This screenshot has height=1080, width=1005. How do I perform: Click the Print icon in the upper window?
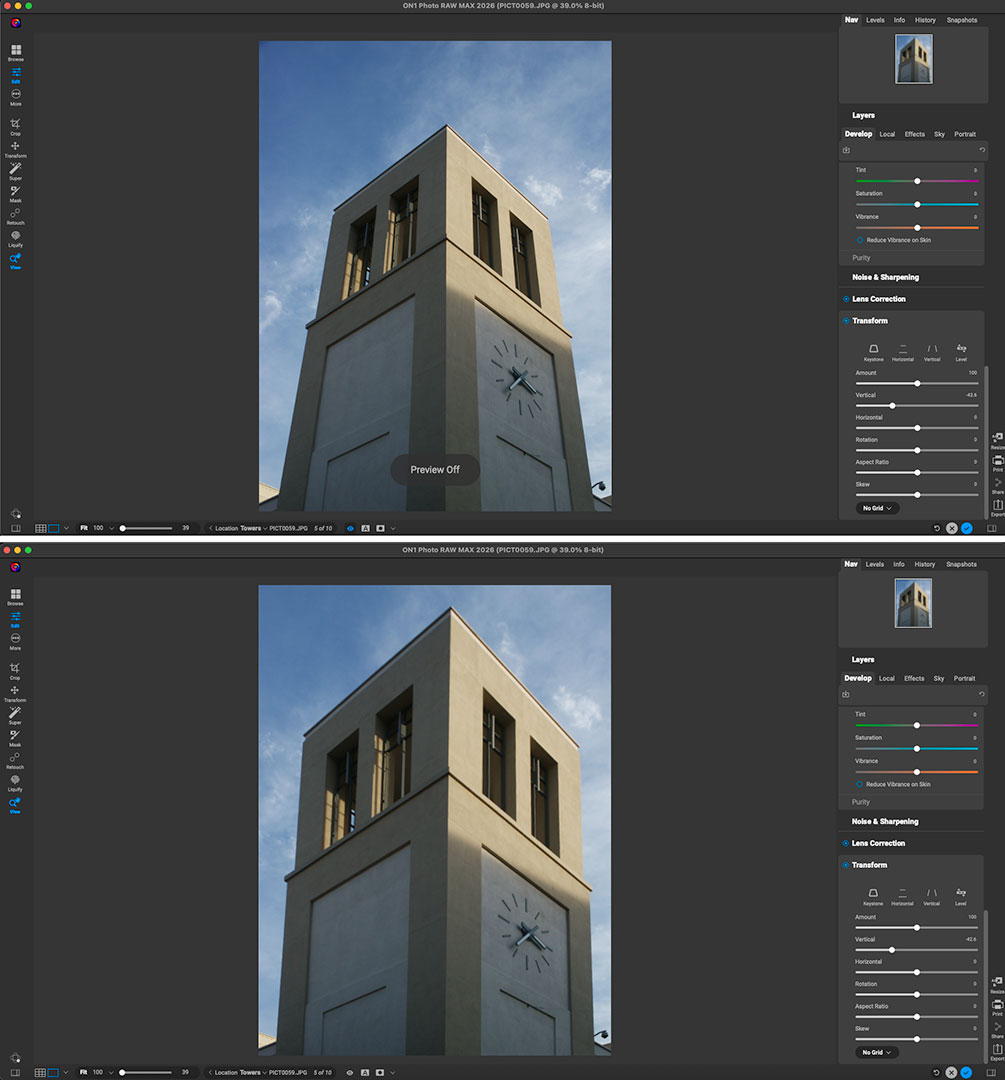click(997, 461)
